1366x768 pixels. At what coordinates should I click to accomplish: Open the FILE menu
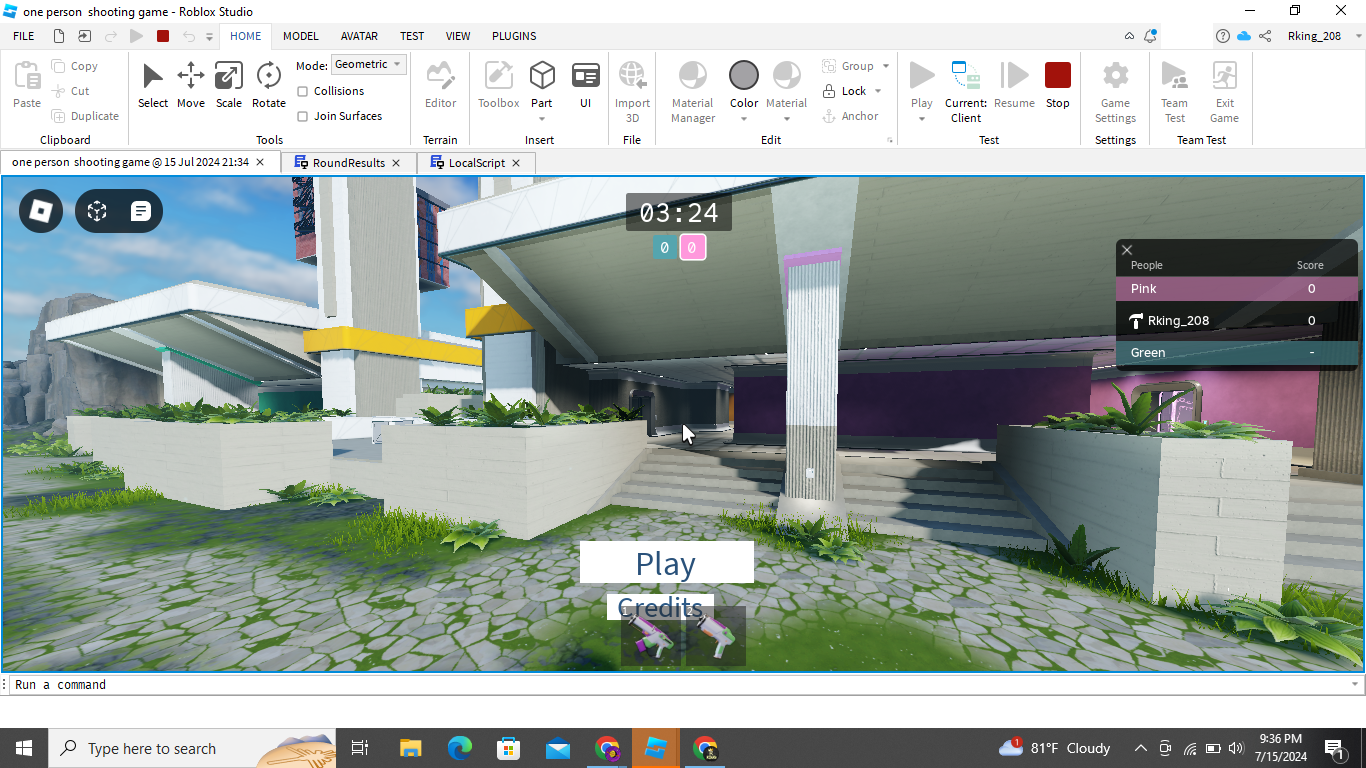[23, 36]
